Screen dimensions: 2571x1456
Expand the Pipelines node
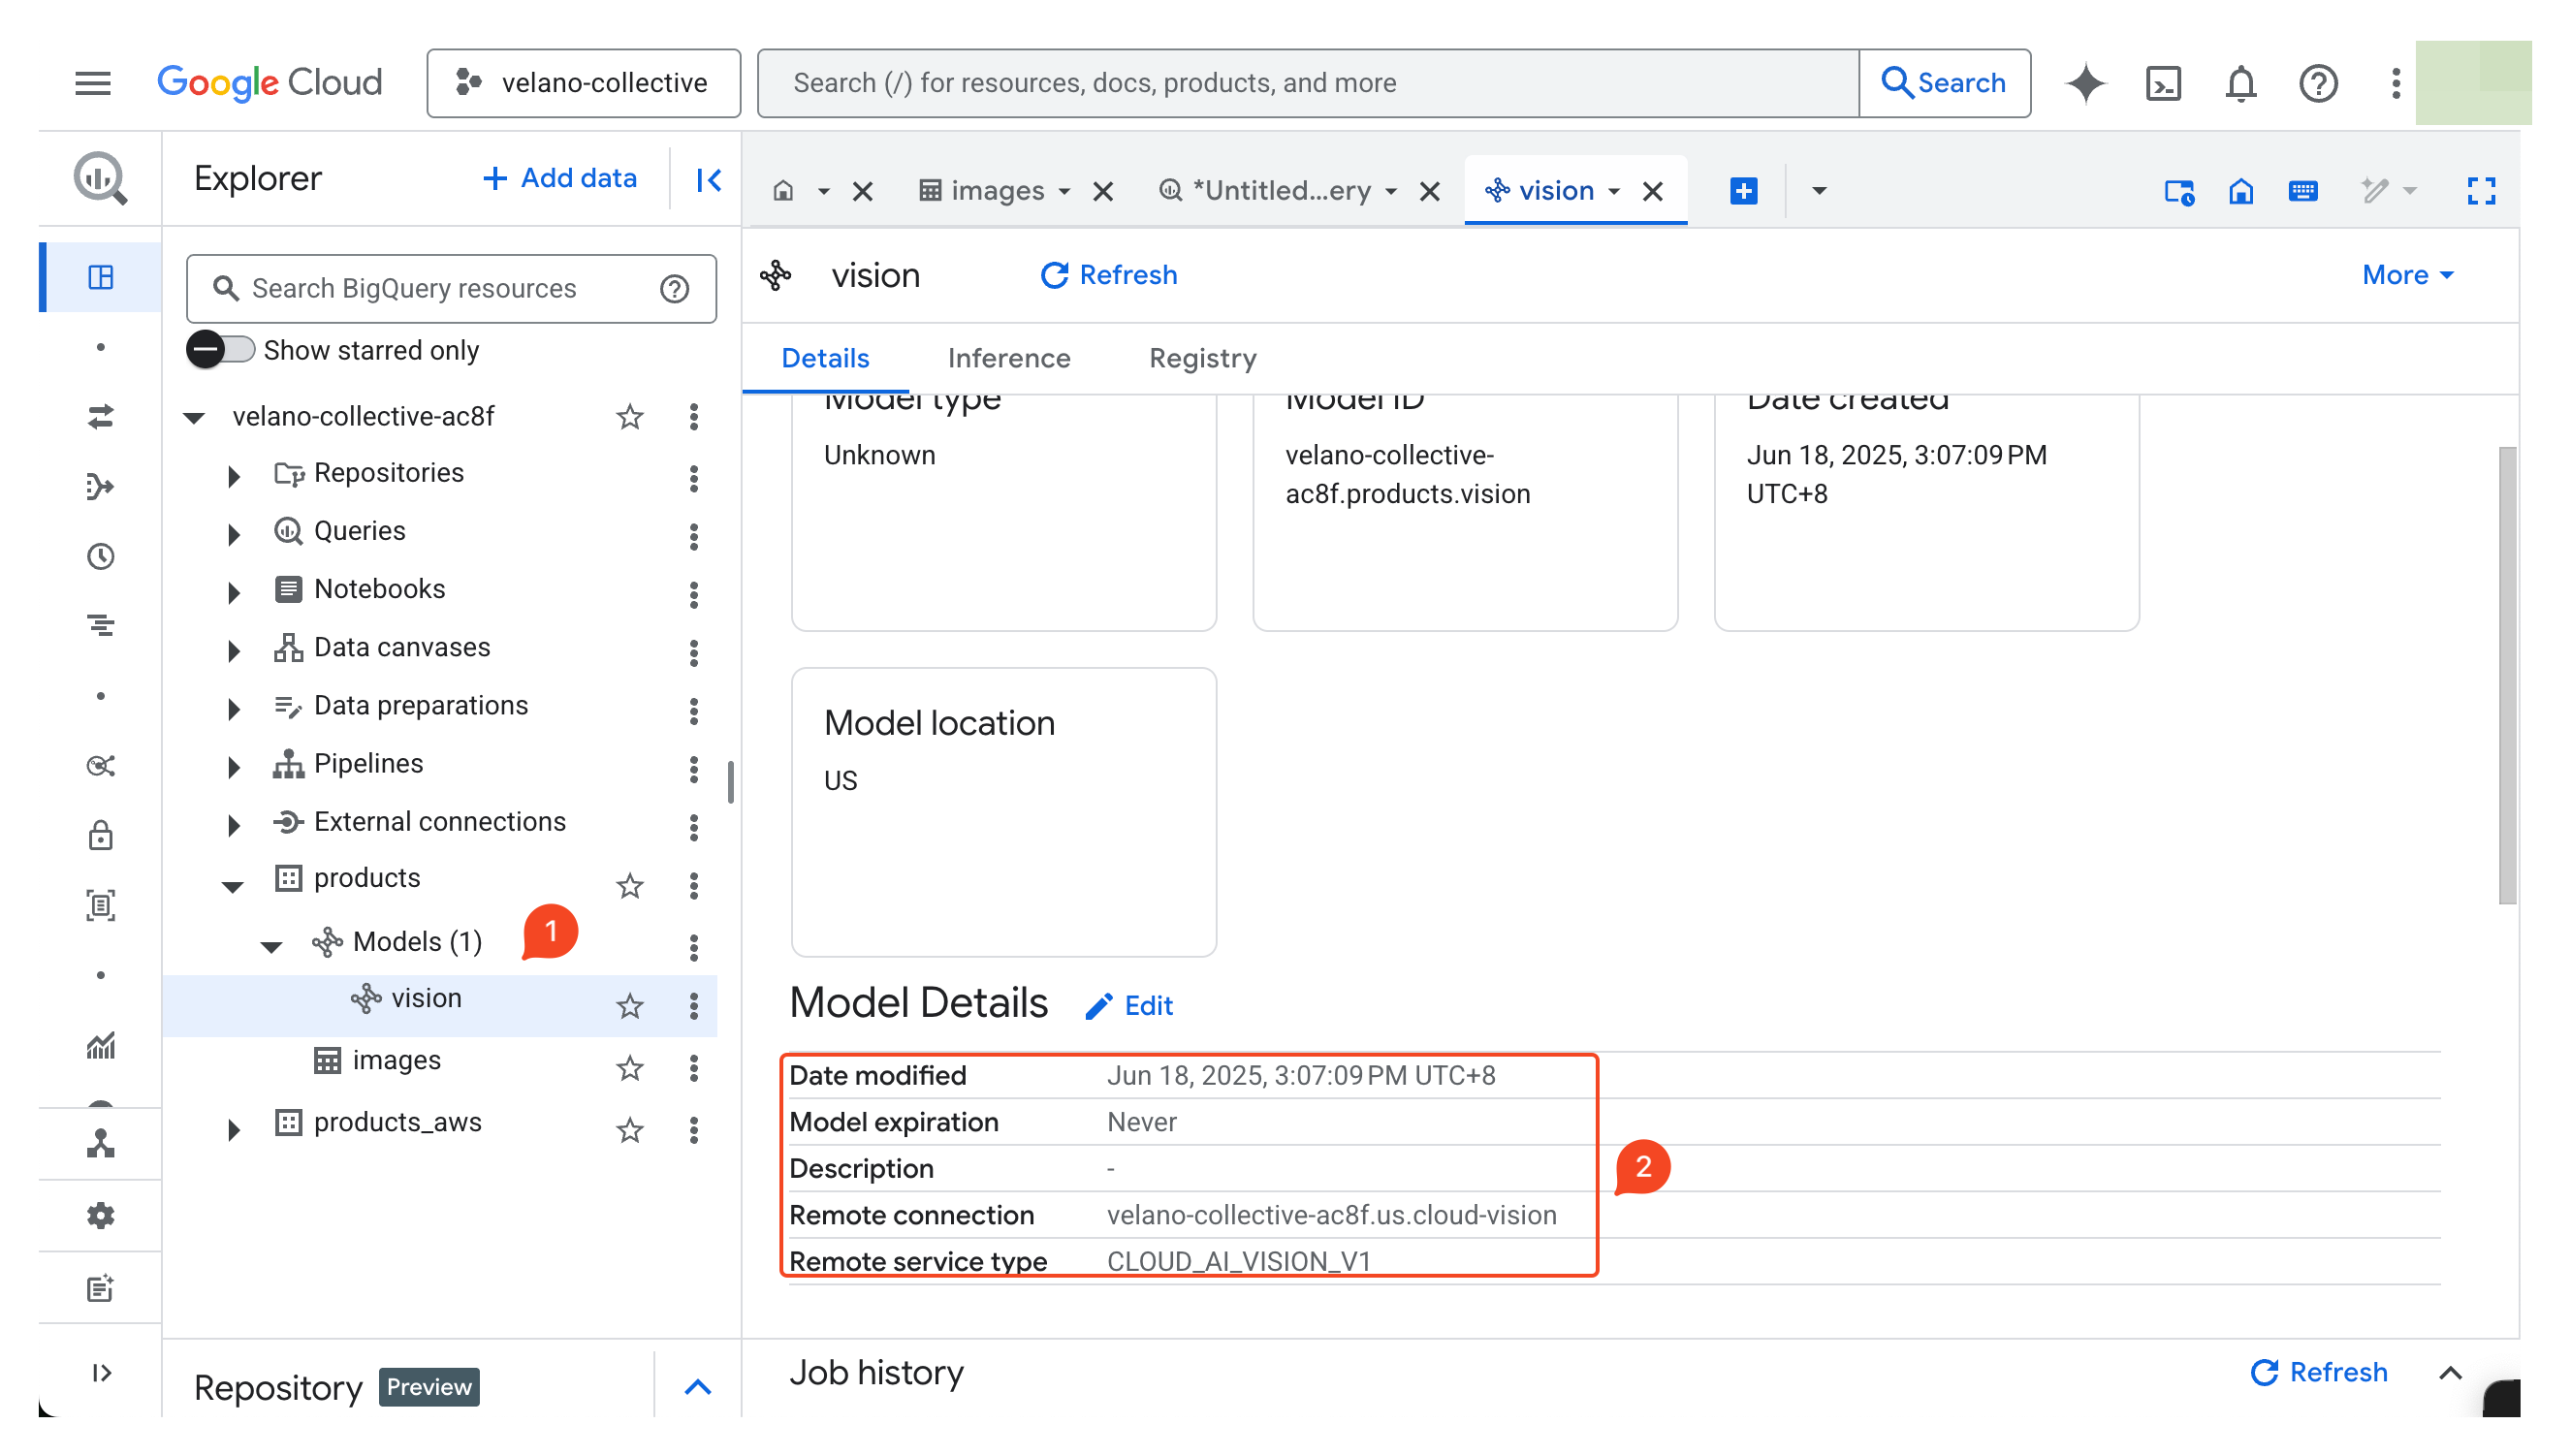coord(233,767)
